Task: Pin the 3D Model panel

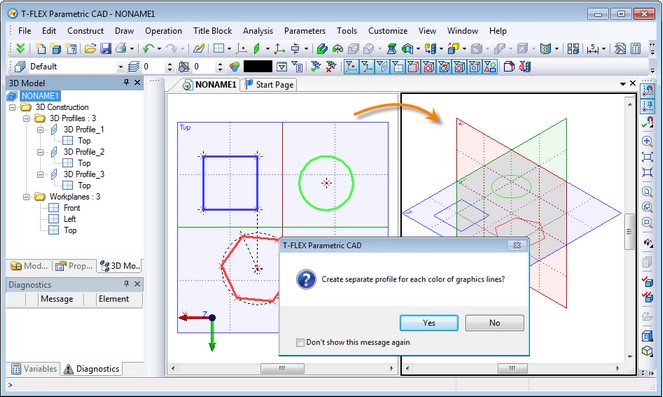Action: 126,82
